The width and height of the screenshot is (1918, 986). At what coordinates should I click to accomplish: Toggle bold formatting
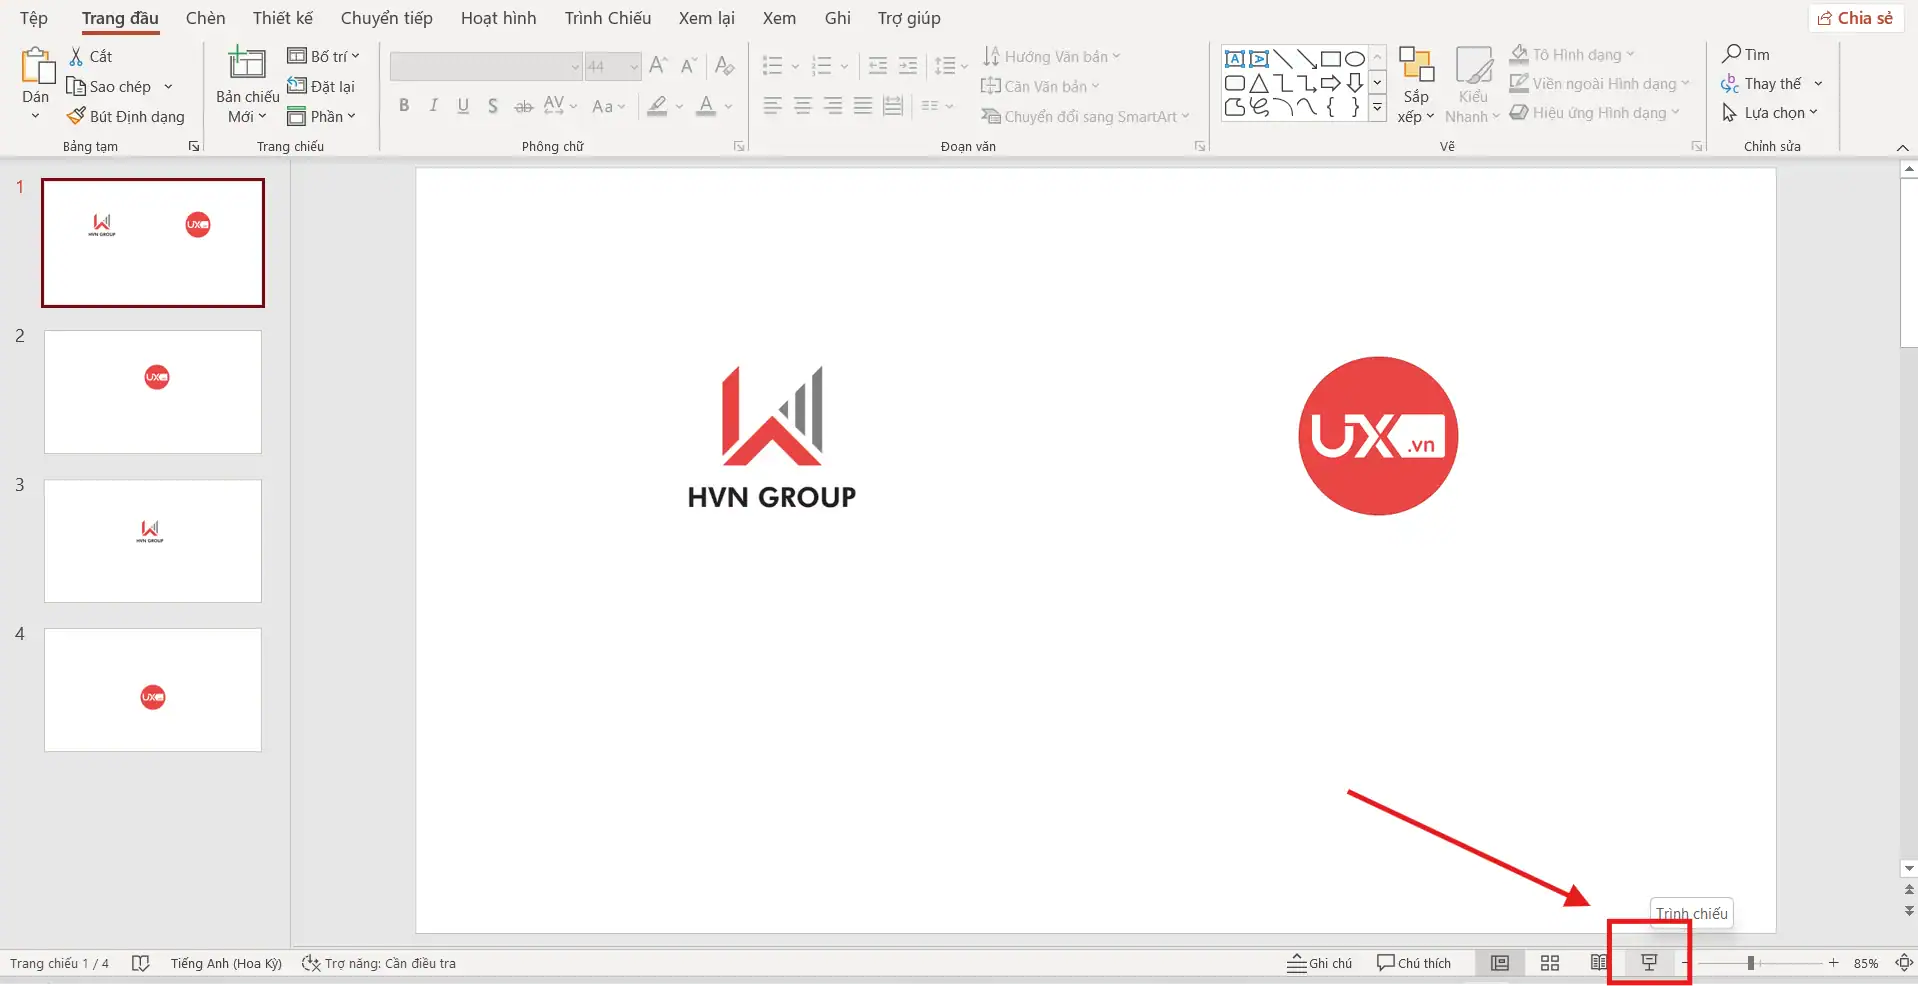tap(404, 105)
